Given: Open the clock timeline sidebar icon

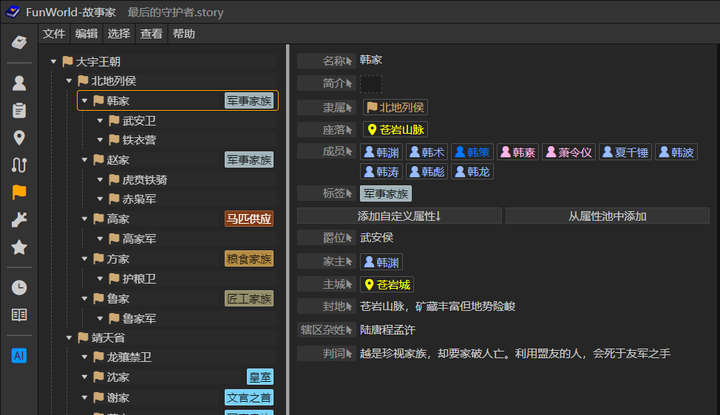Looking at the screenshot, I should (19, 288).
